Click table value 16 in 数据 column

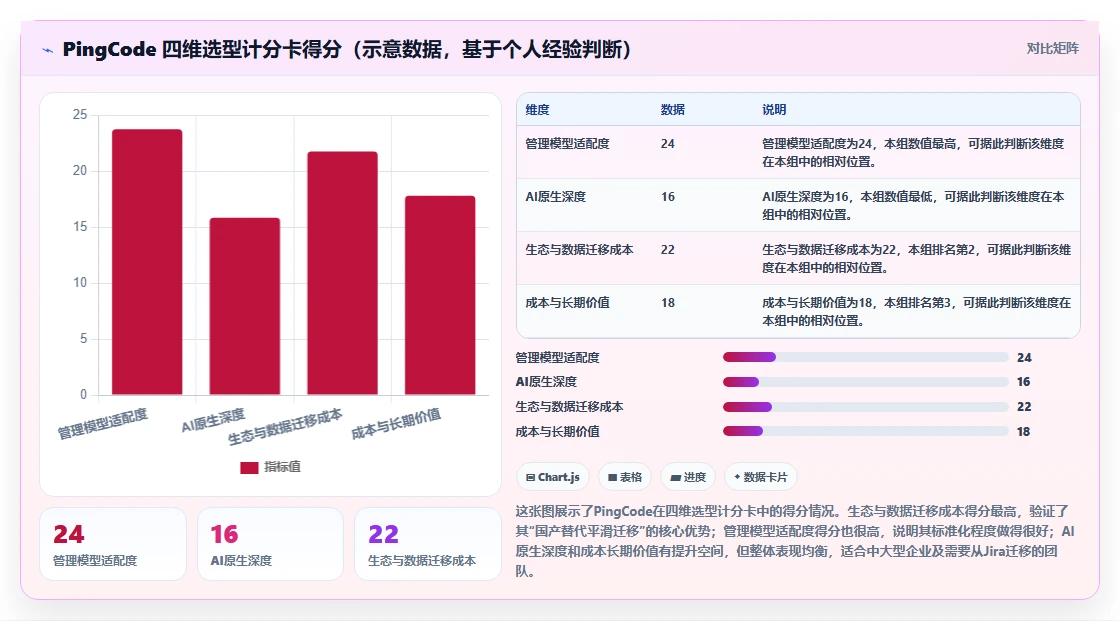click(x=668, y=197)
